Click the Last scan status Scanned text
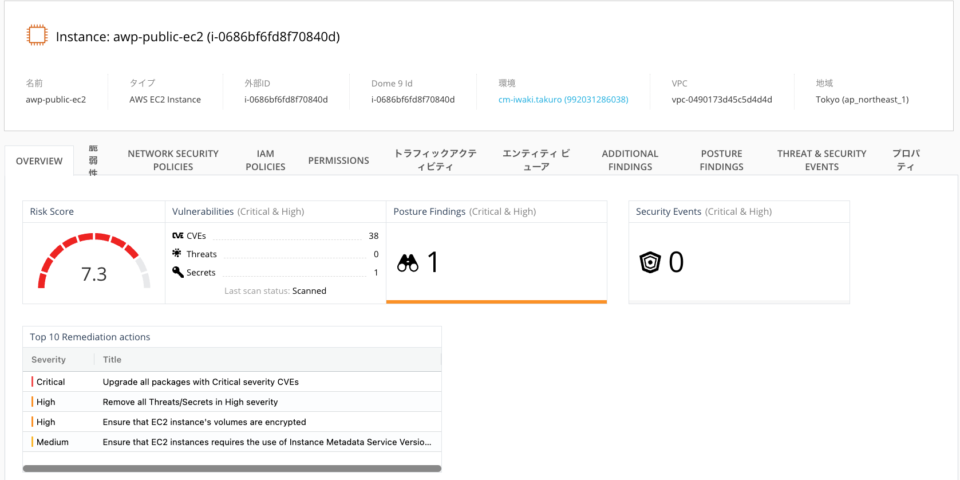Viewport: 960px width, 480px height. [x=309, y=291]
